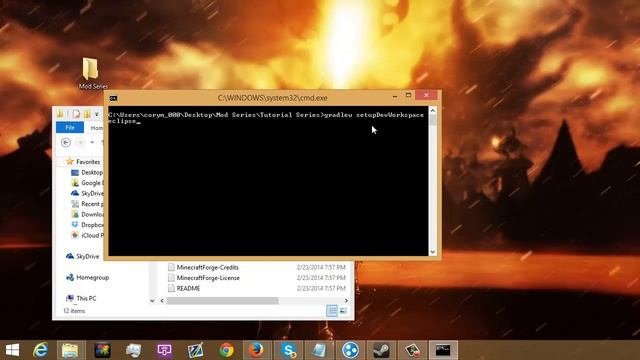Launch Internet Explorer from the taskbar
Screen dimensions: 640x360
pos(41,350)
